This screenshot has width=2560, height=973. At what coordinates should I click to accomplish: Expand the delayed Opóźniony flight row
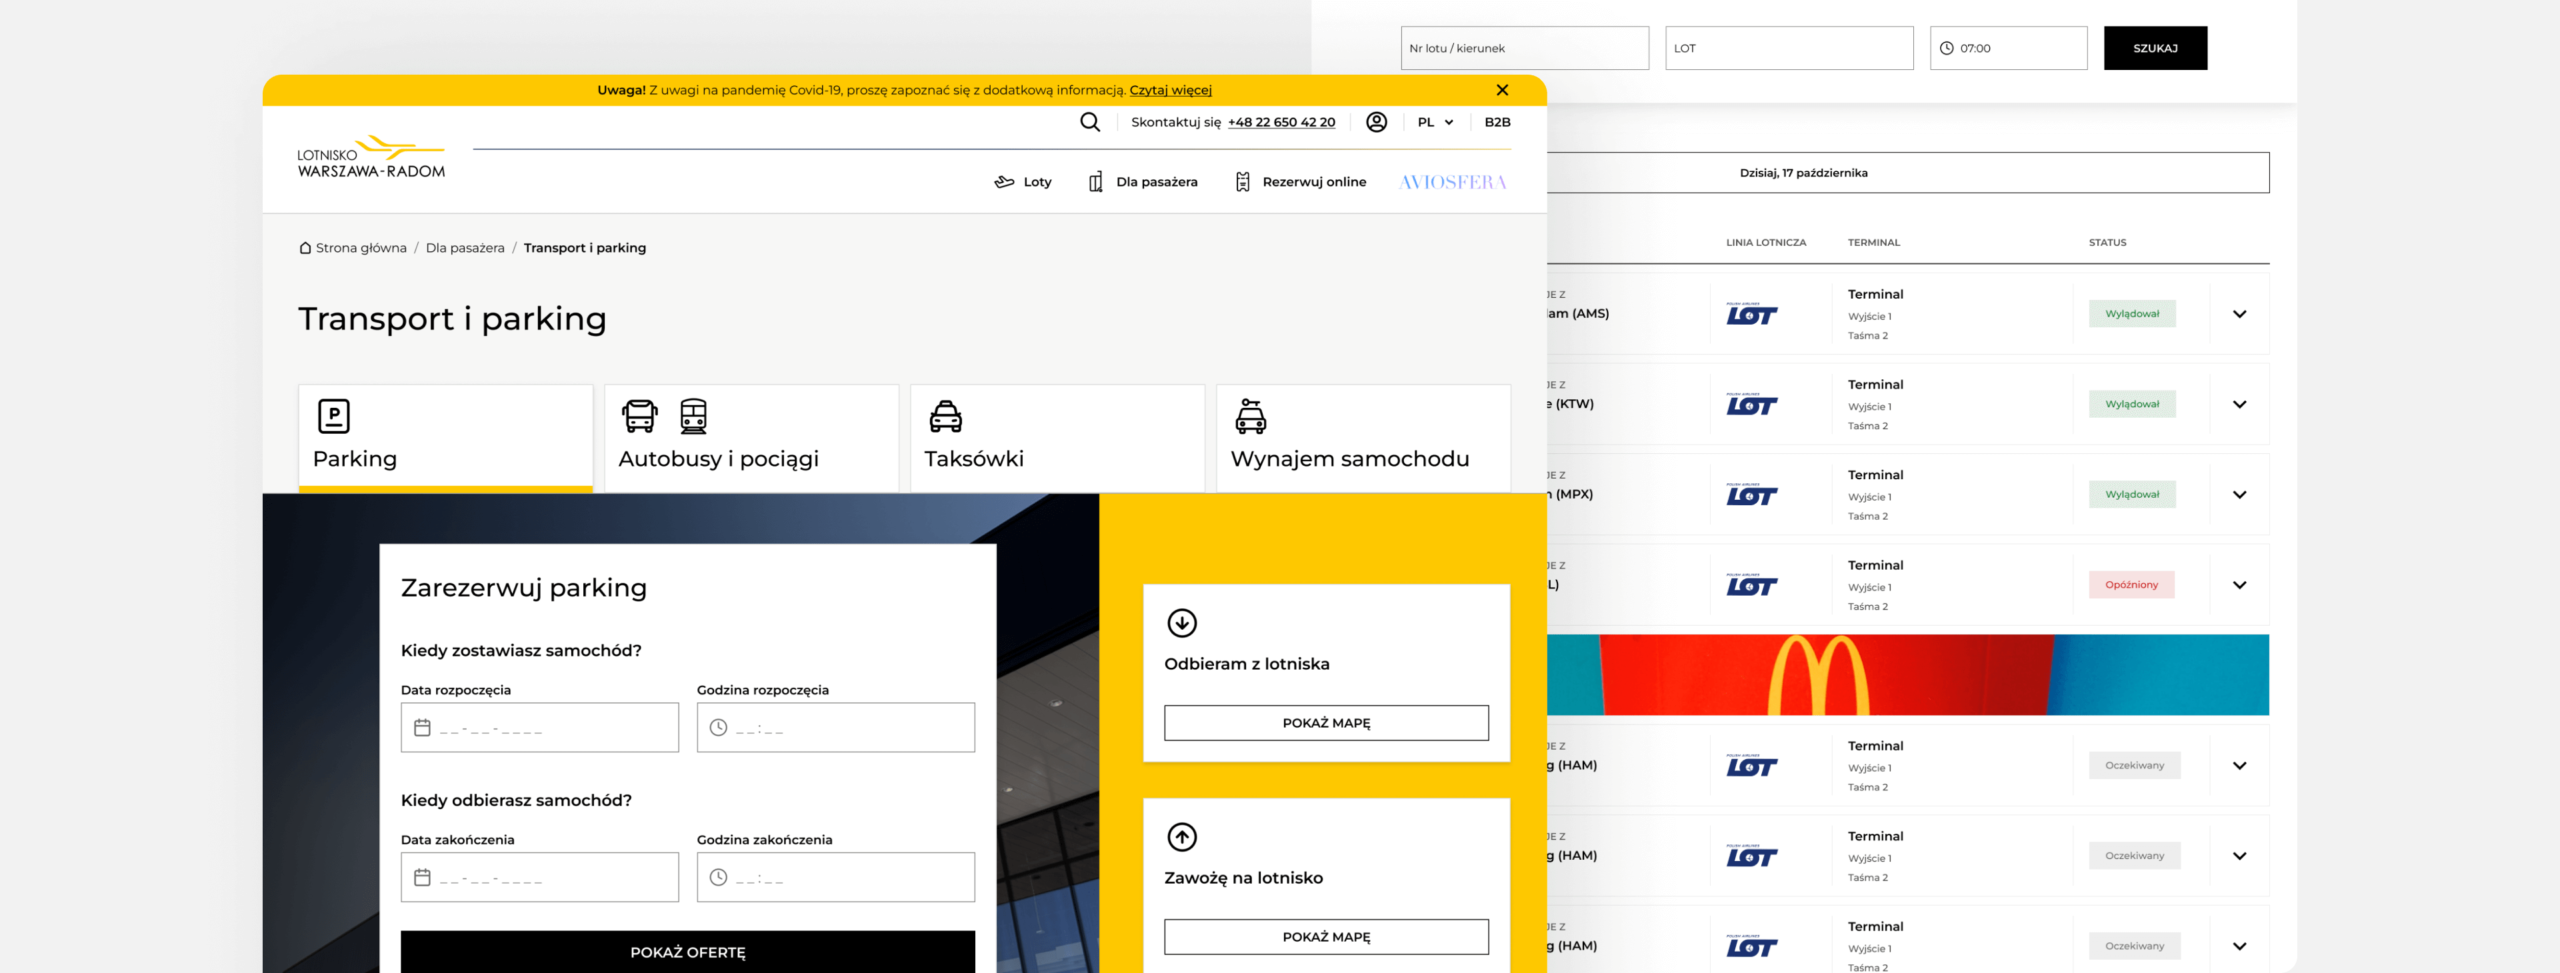tap(2239, 585)
